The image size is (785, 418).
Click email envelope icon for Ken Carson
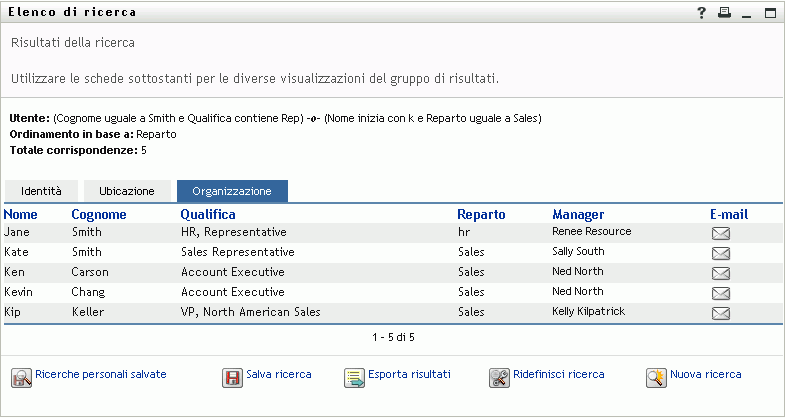720,273
